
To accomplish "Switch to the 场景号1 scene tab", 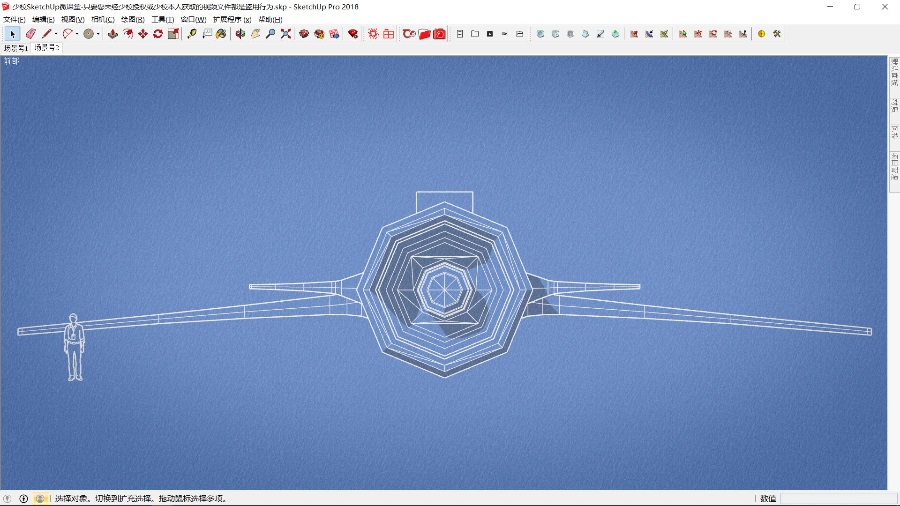I will coord(15,48).
